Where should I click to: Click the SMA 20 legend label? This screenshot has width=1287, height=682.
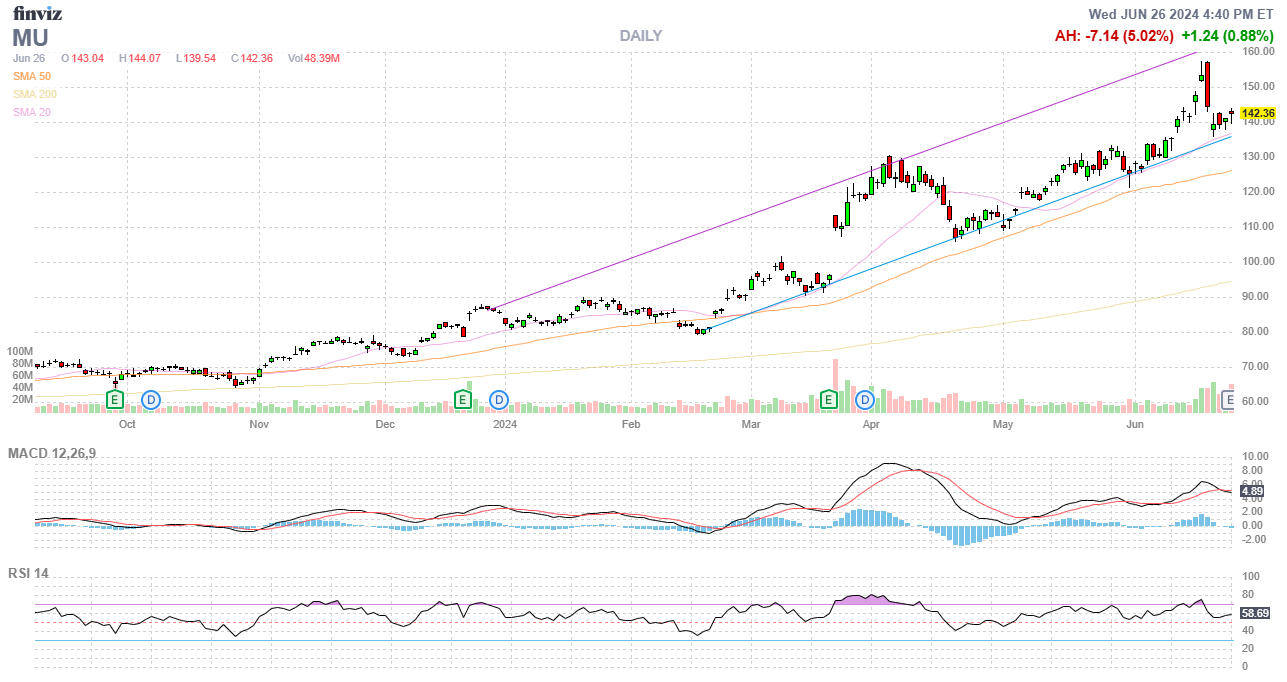32,112
